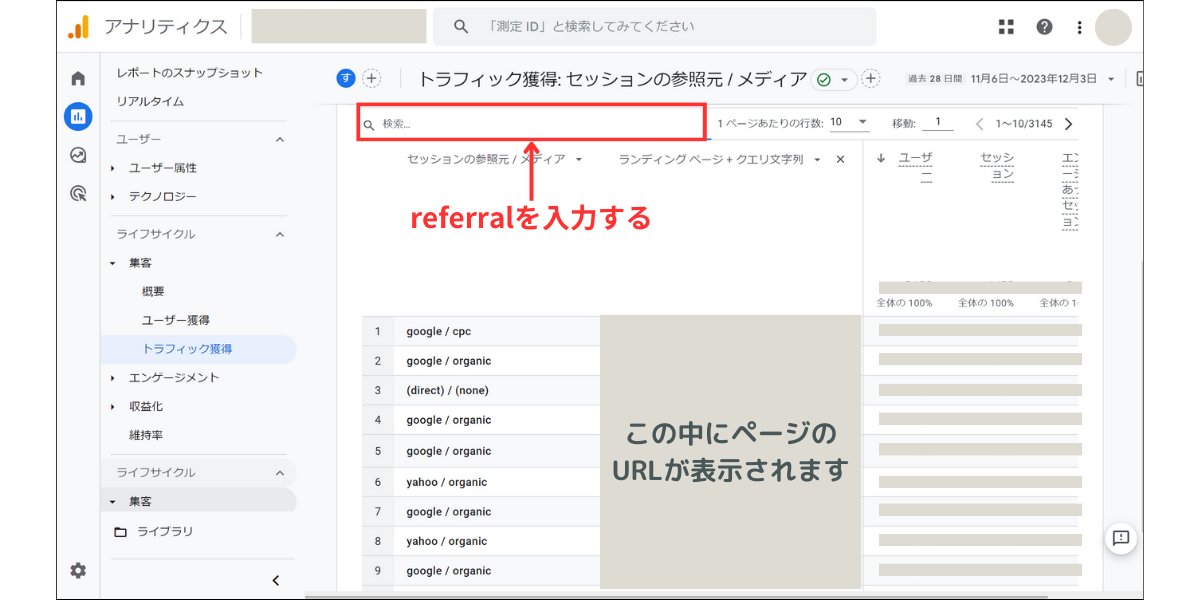Click the す comparison chip
This screenshot has height=600, width=1200.
pyautogui.click(x=346, y=78)
